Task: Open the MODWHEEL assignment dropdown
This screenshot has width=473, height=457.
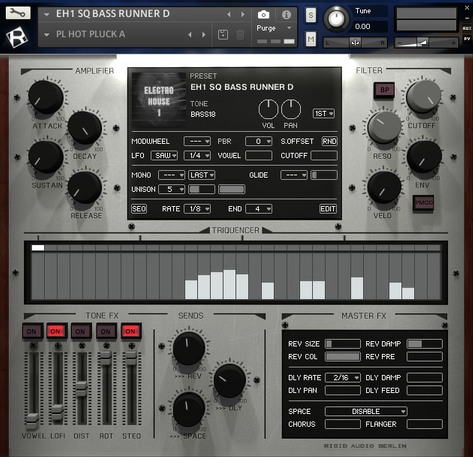Action: (197, 141)
